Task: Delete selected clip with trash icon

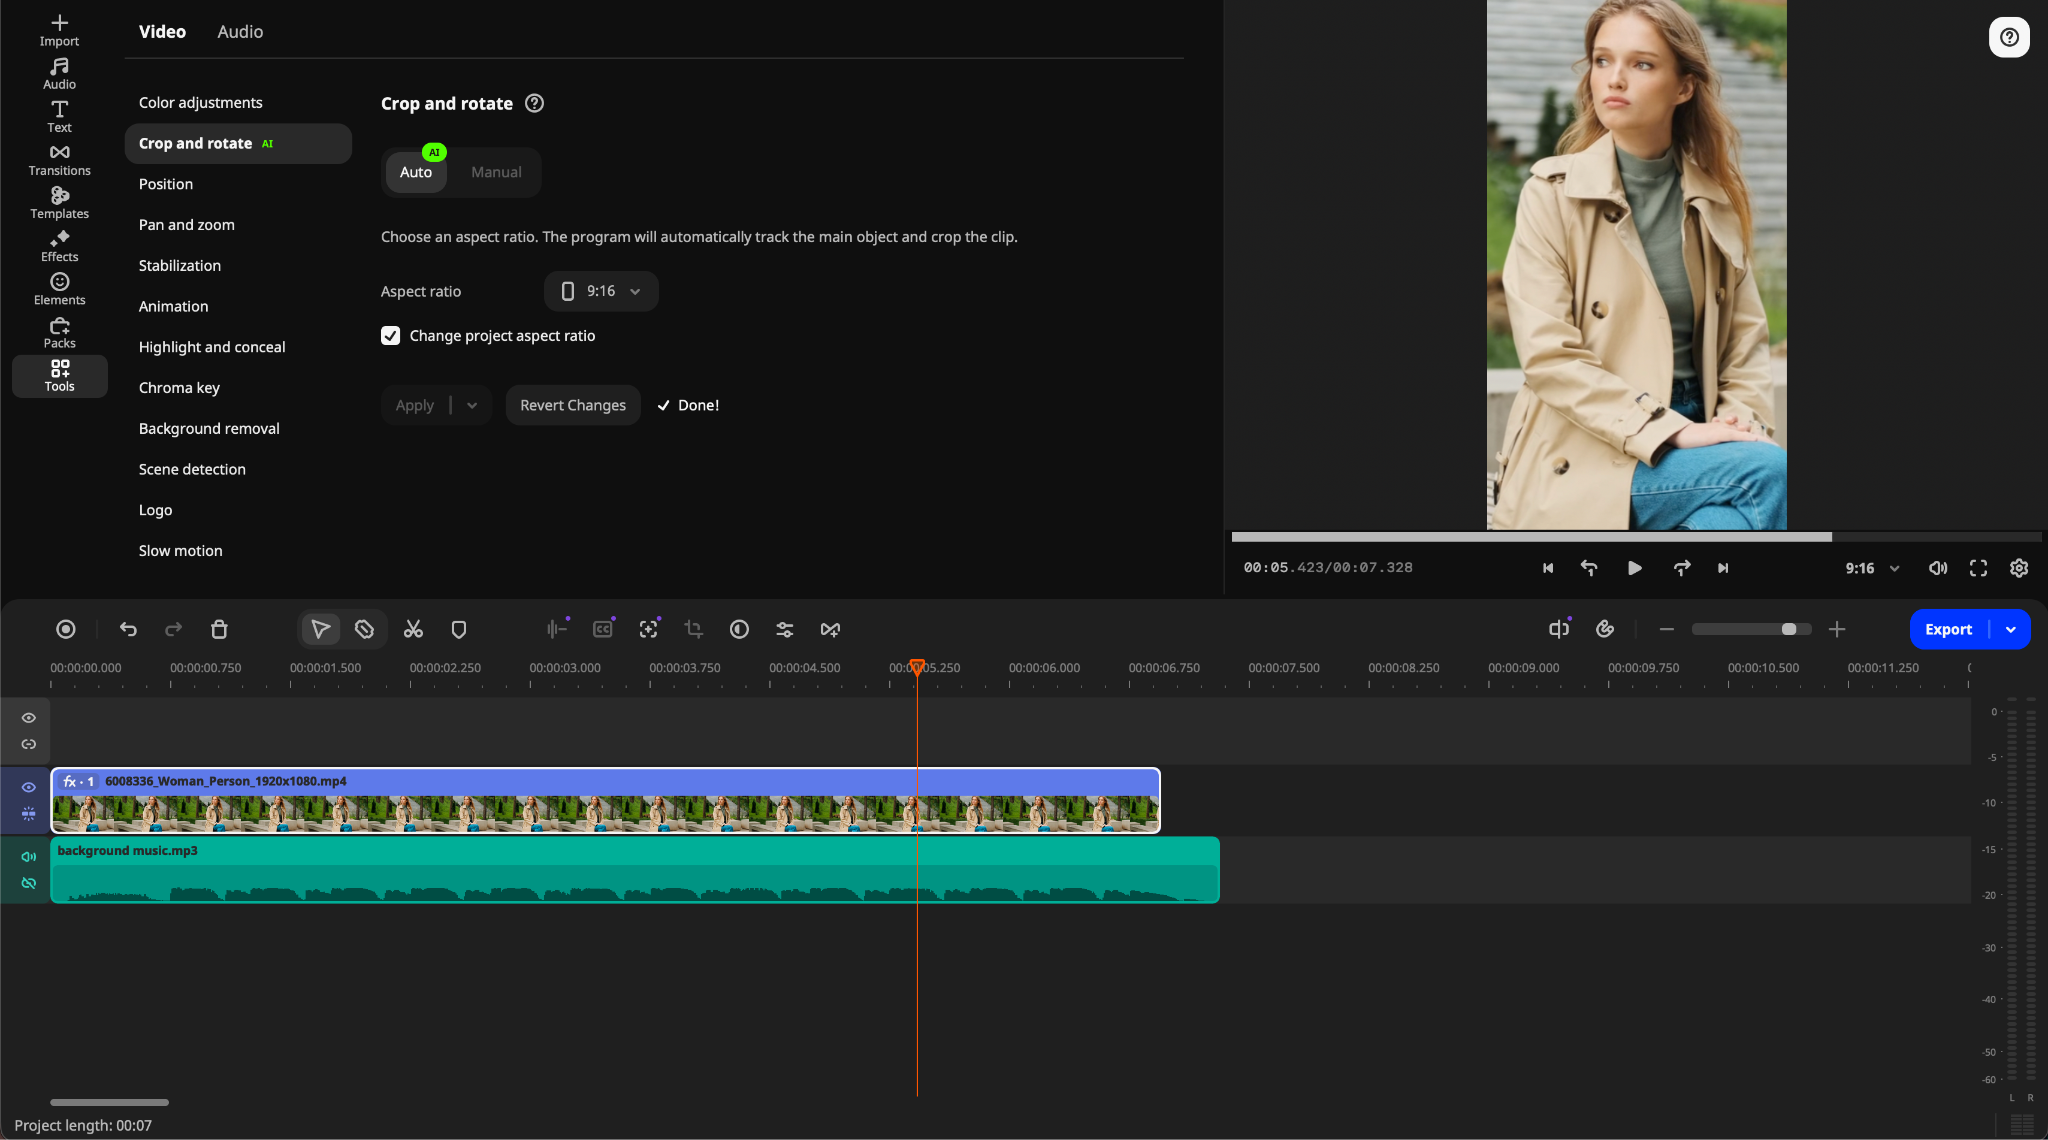Action: pyautogui.click(x=219, y=629)
